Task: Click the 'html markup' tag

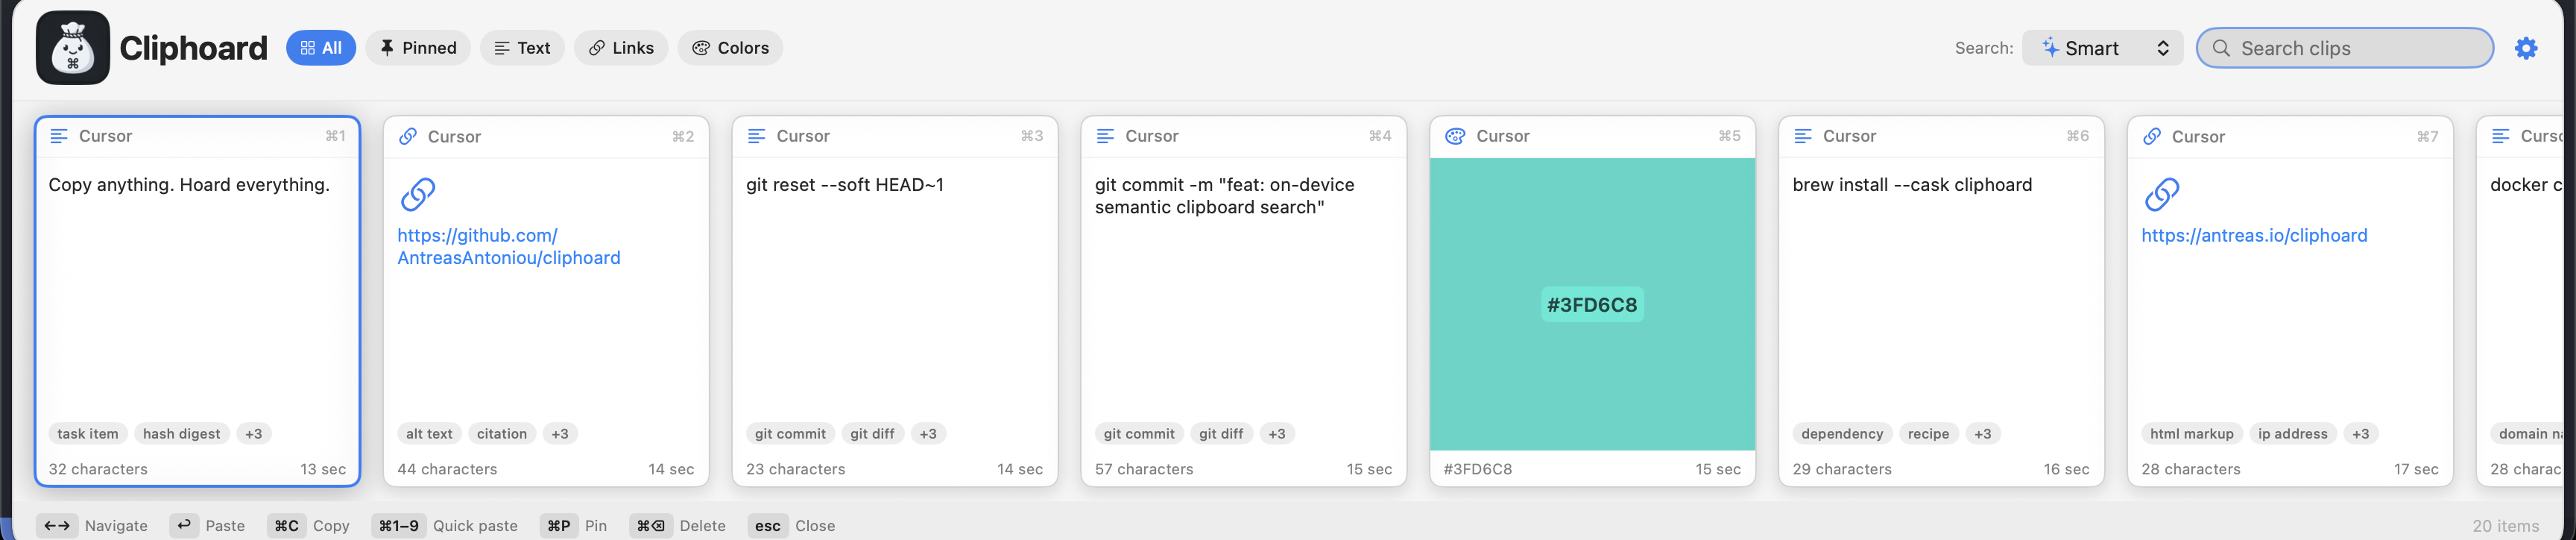Action: click(x=2191, y=434)
